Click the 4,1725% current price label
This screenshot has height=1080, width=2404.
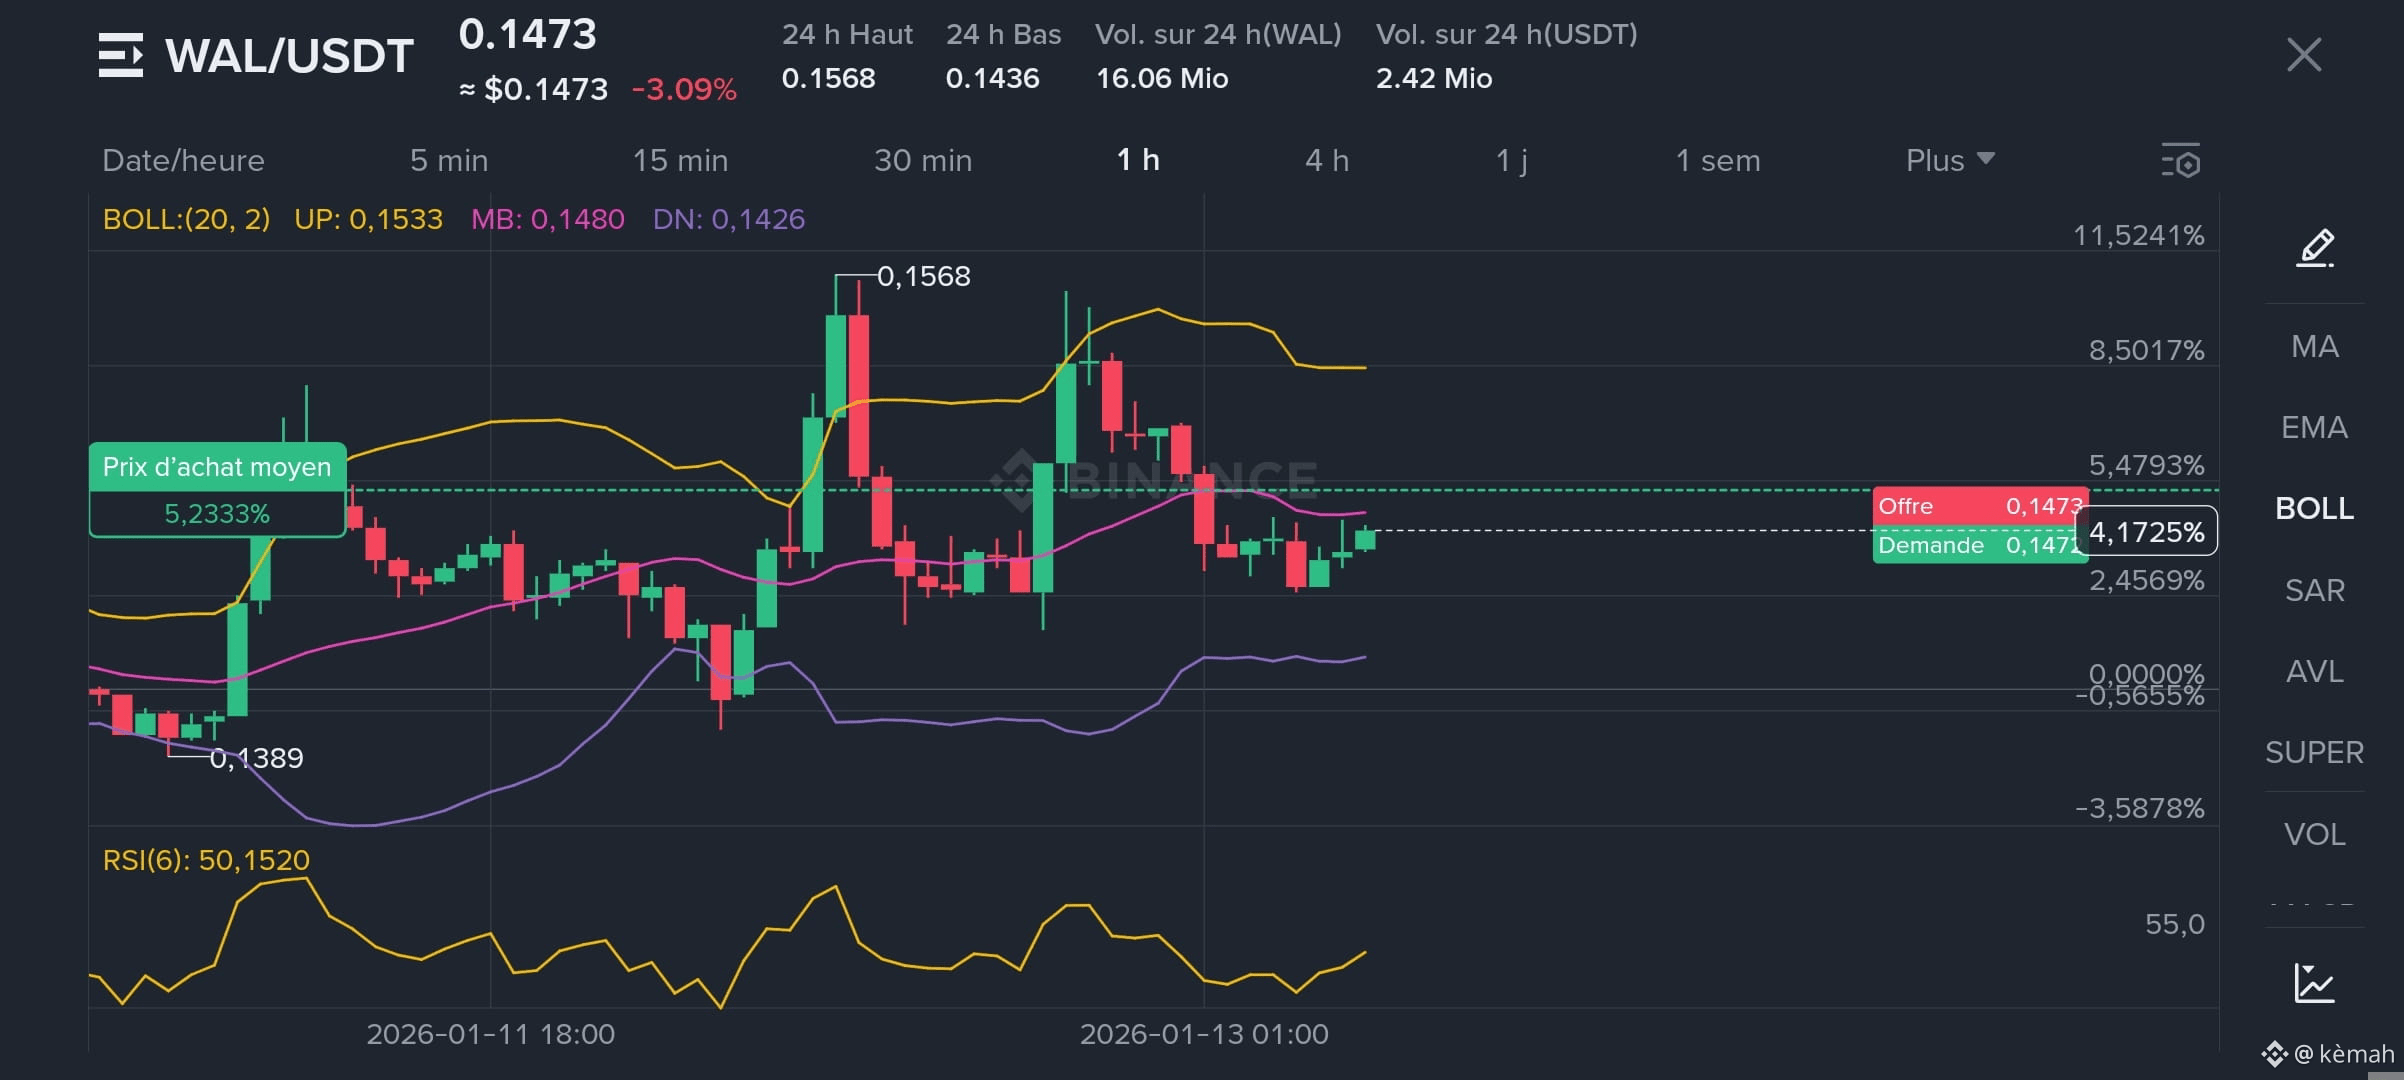[2146, 531]
